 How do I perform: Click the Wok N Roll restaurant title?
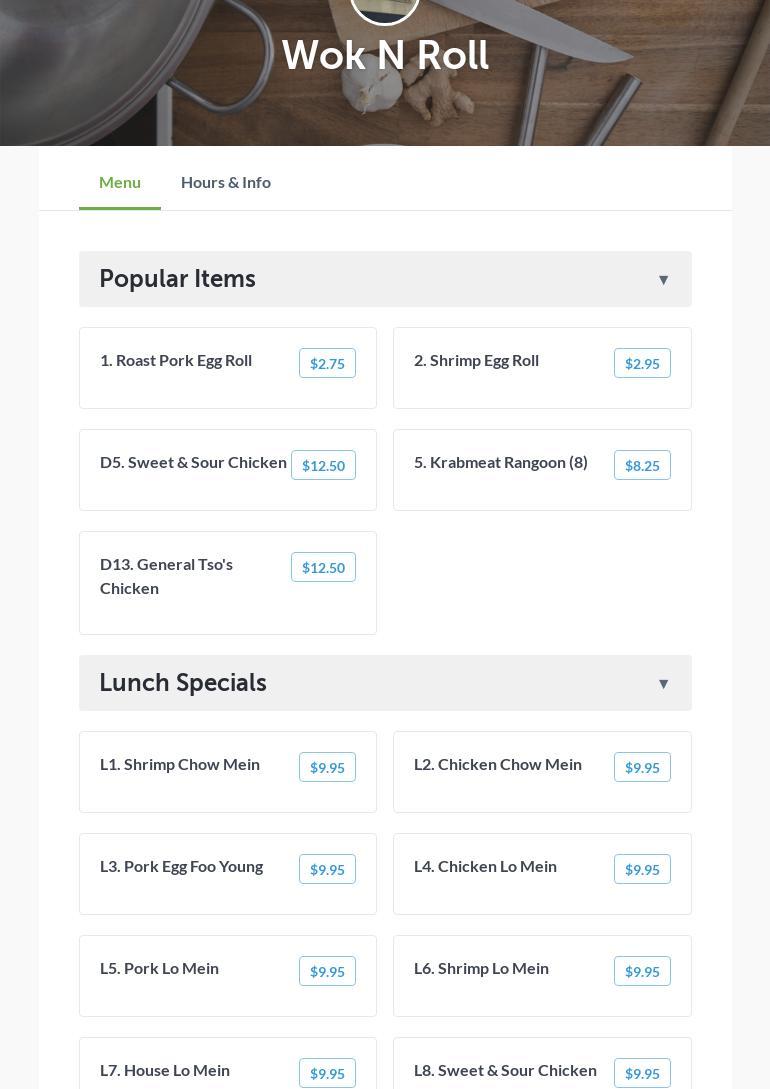(385, 56)
